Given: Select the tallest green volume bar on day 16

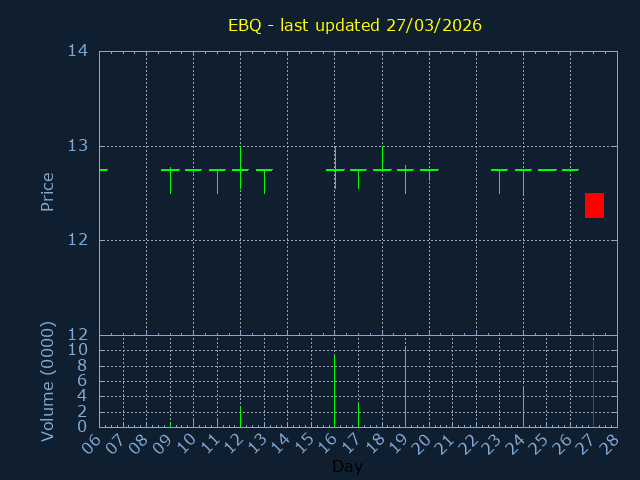Looking at the screenshot, I should [x=334, y=390].
